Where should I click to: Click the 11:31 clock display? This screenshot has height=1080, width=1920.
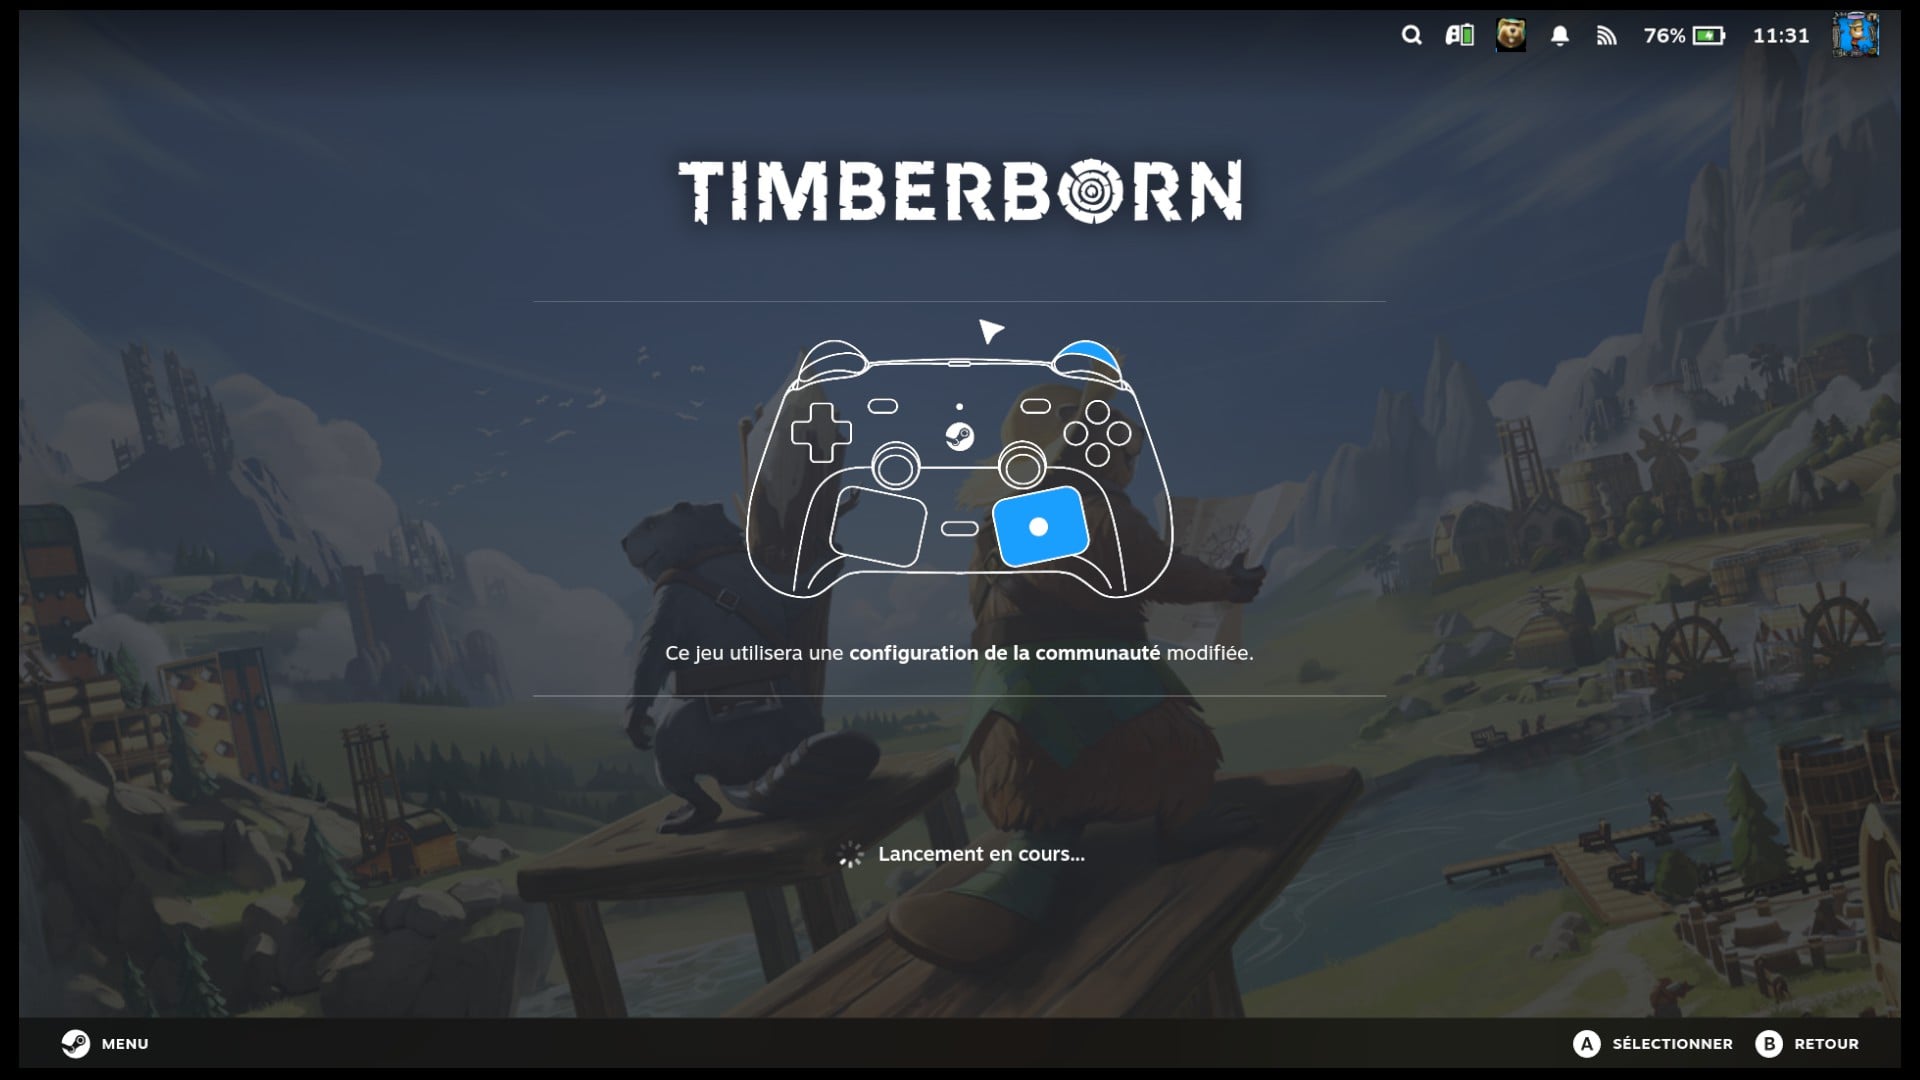pyautogui.click(x=1781, y=36)
